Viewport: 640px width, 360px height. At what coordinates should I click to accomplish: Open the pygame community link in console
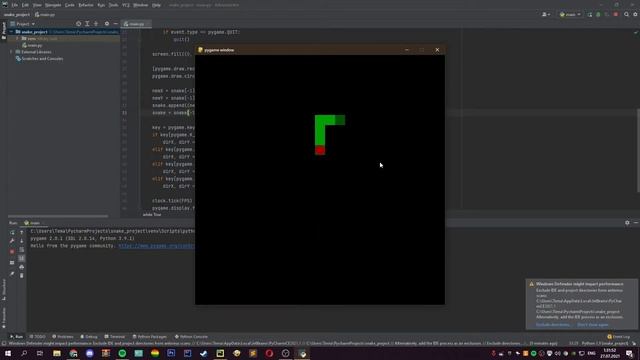tap(156, 246)
